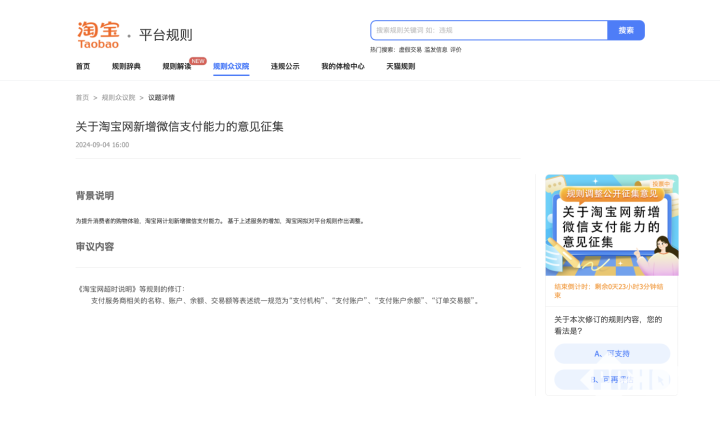Click hot search term 滥发信息
The width and height of the screenshot is (720, 421).
(x=436, y=50)
